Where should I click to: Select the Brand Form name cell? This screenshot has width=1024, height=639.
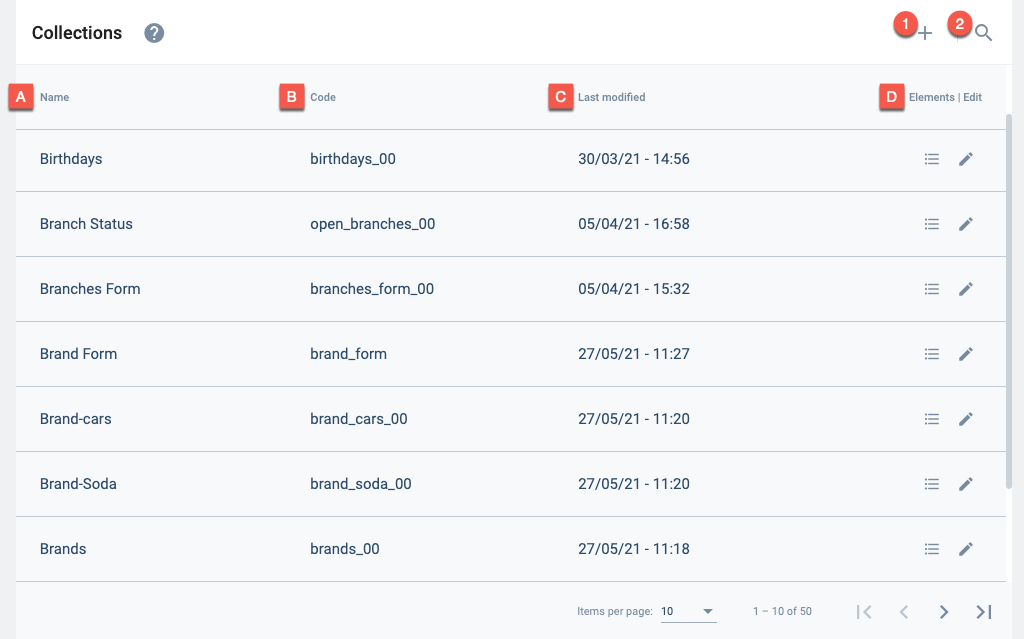coord(78,354)
